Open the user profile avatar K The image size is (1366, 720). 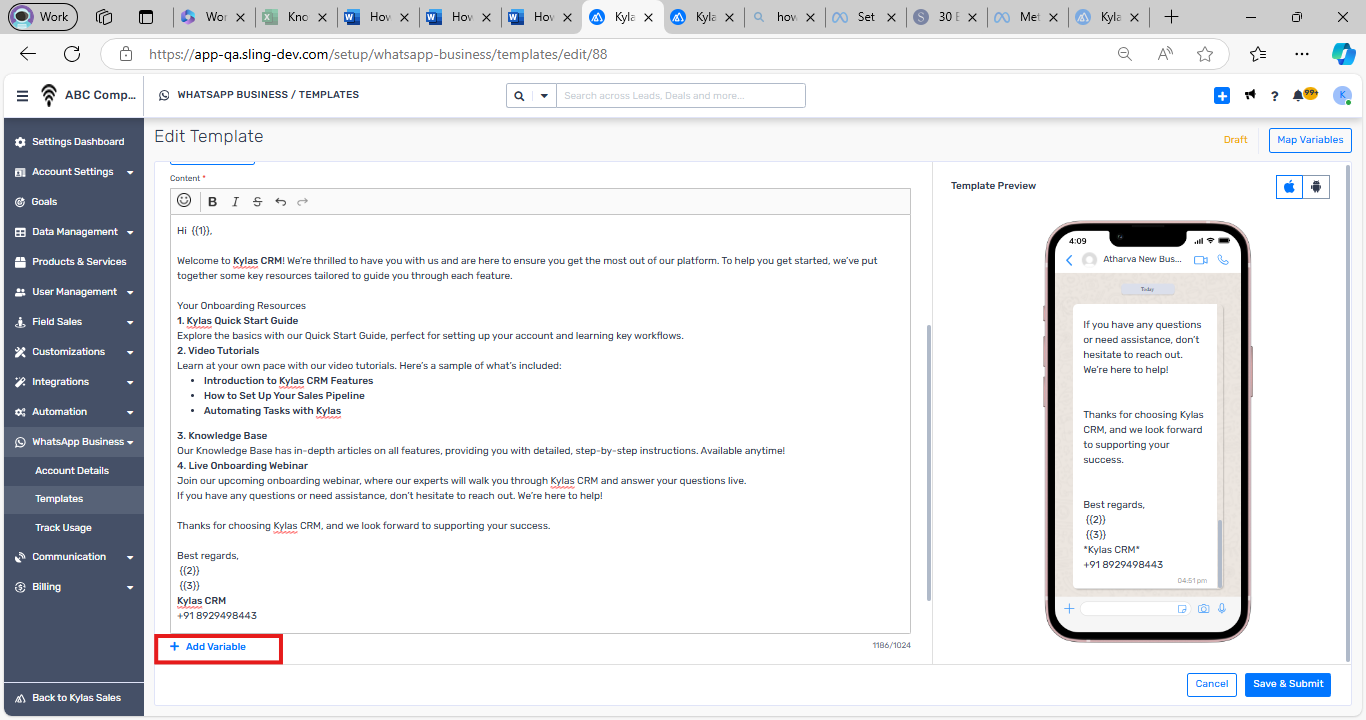tap(1342, 95)
